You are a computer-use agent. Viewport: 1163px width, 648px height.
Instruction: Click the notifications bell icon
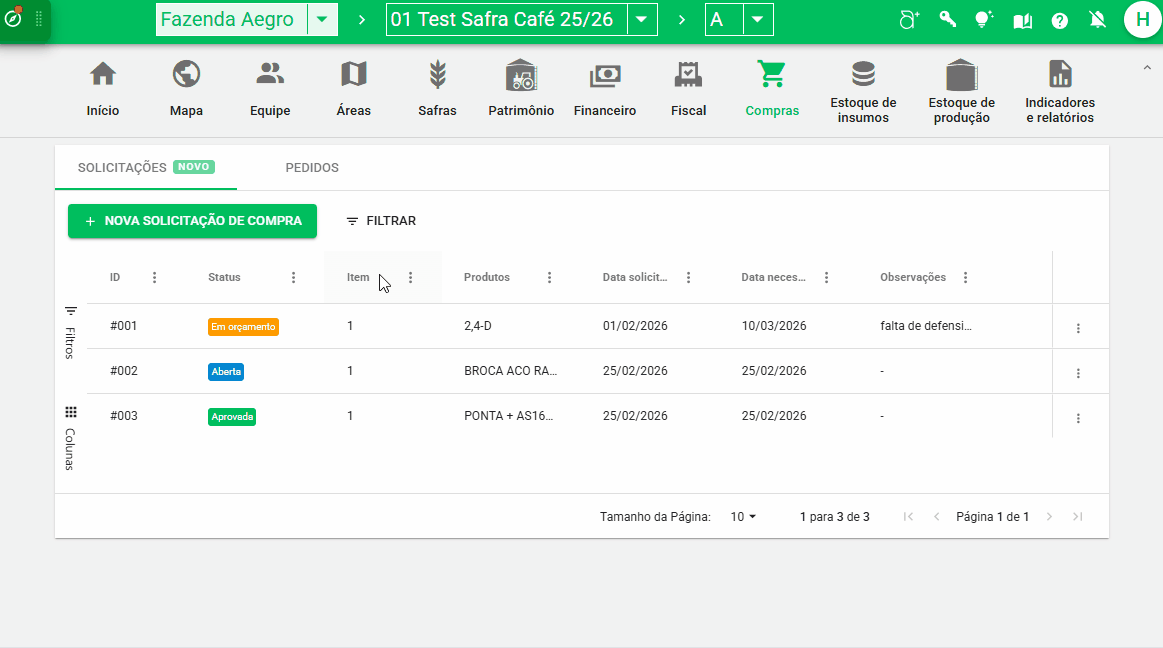(1097, 20)
